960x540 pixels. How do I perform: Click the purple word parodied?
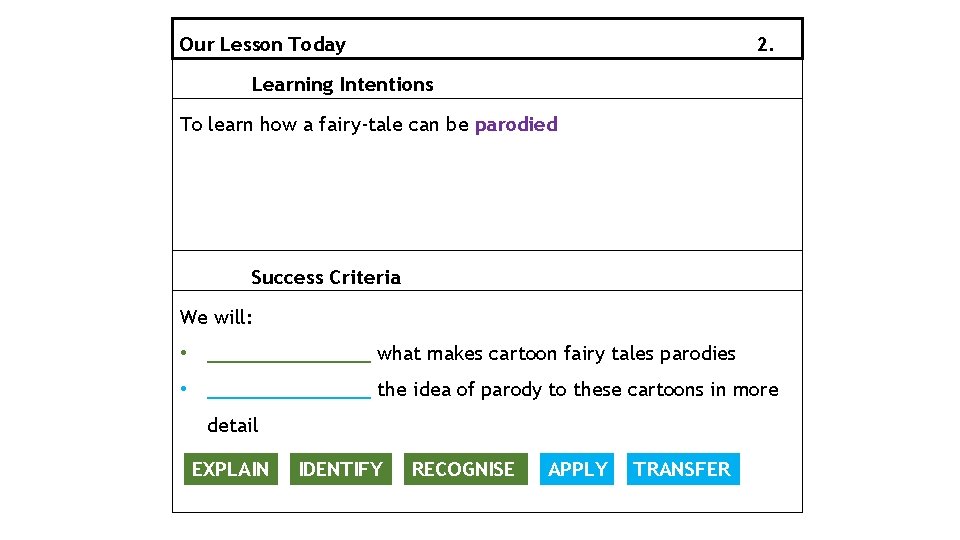pos(516,125)
